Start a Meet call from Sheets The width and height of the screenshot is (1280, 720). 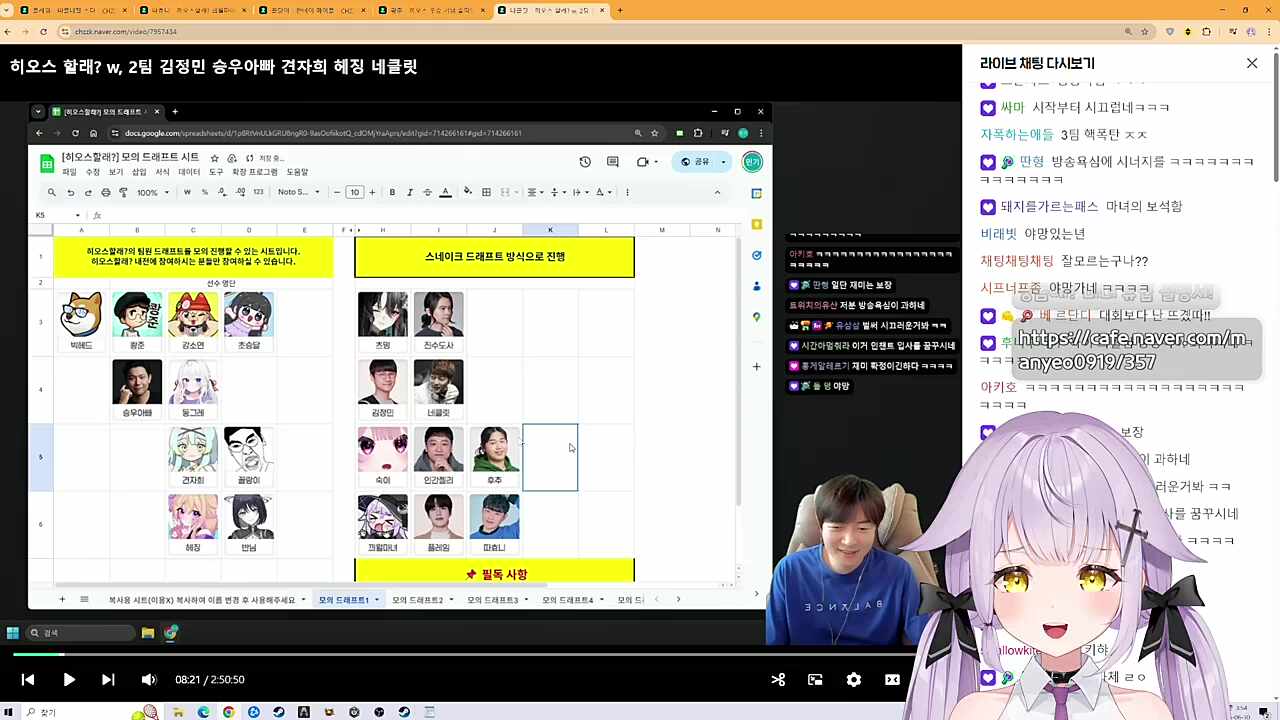pyautogui.click(x=643, y=162)
